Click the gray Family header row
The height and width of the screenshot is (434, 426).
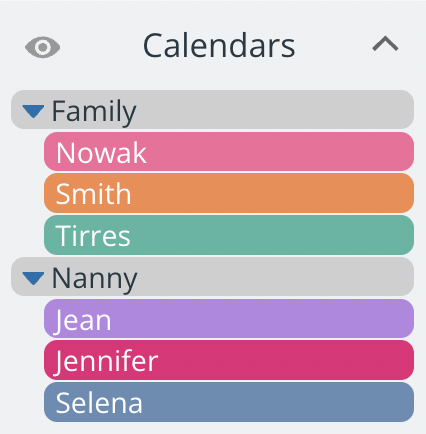(213, 110)
